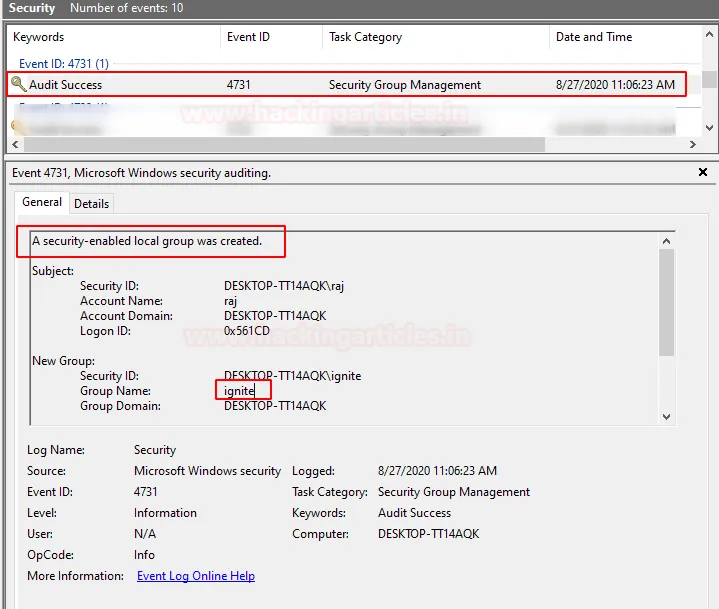Select the Security Group Management event row

tap(404, 85)
